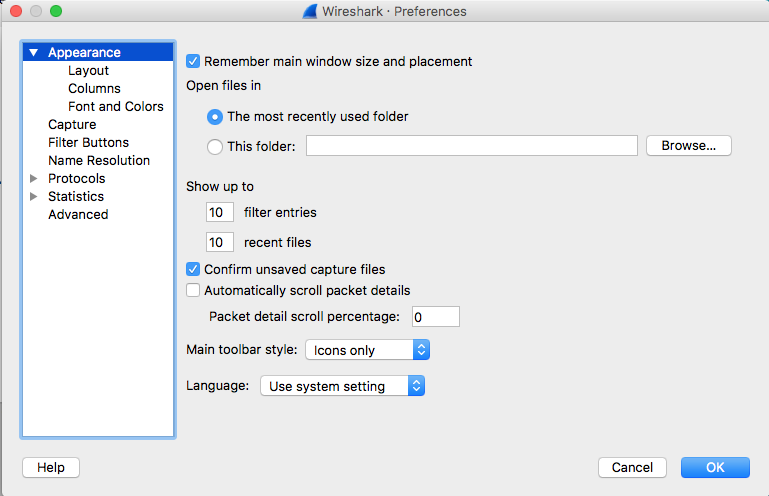The width and height of the screenshot is (769, 496).
Task: Select Capture in the sidebar
Action: pos(72,125)
